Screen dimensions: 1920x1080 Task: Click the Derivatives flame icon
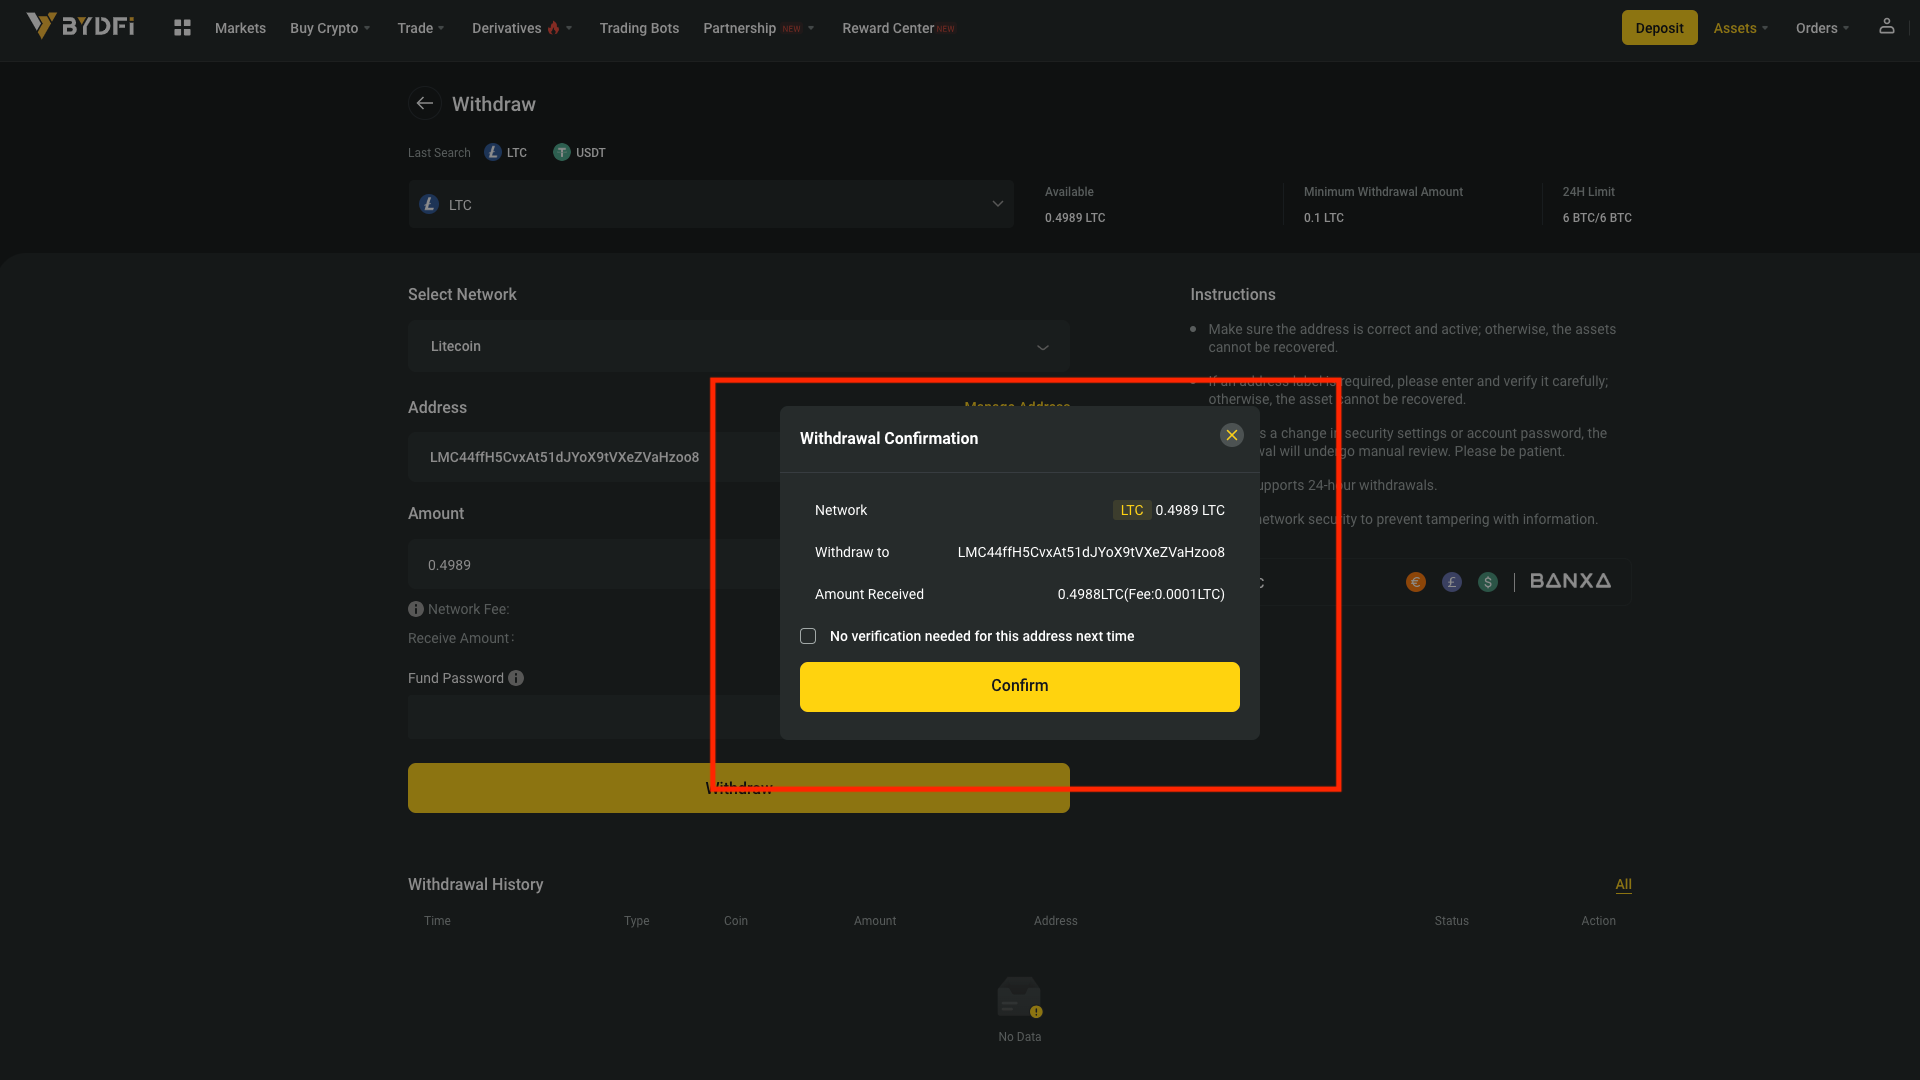[x=553, y=28]
